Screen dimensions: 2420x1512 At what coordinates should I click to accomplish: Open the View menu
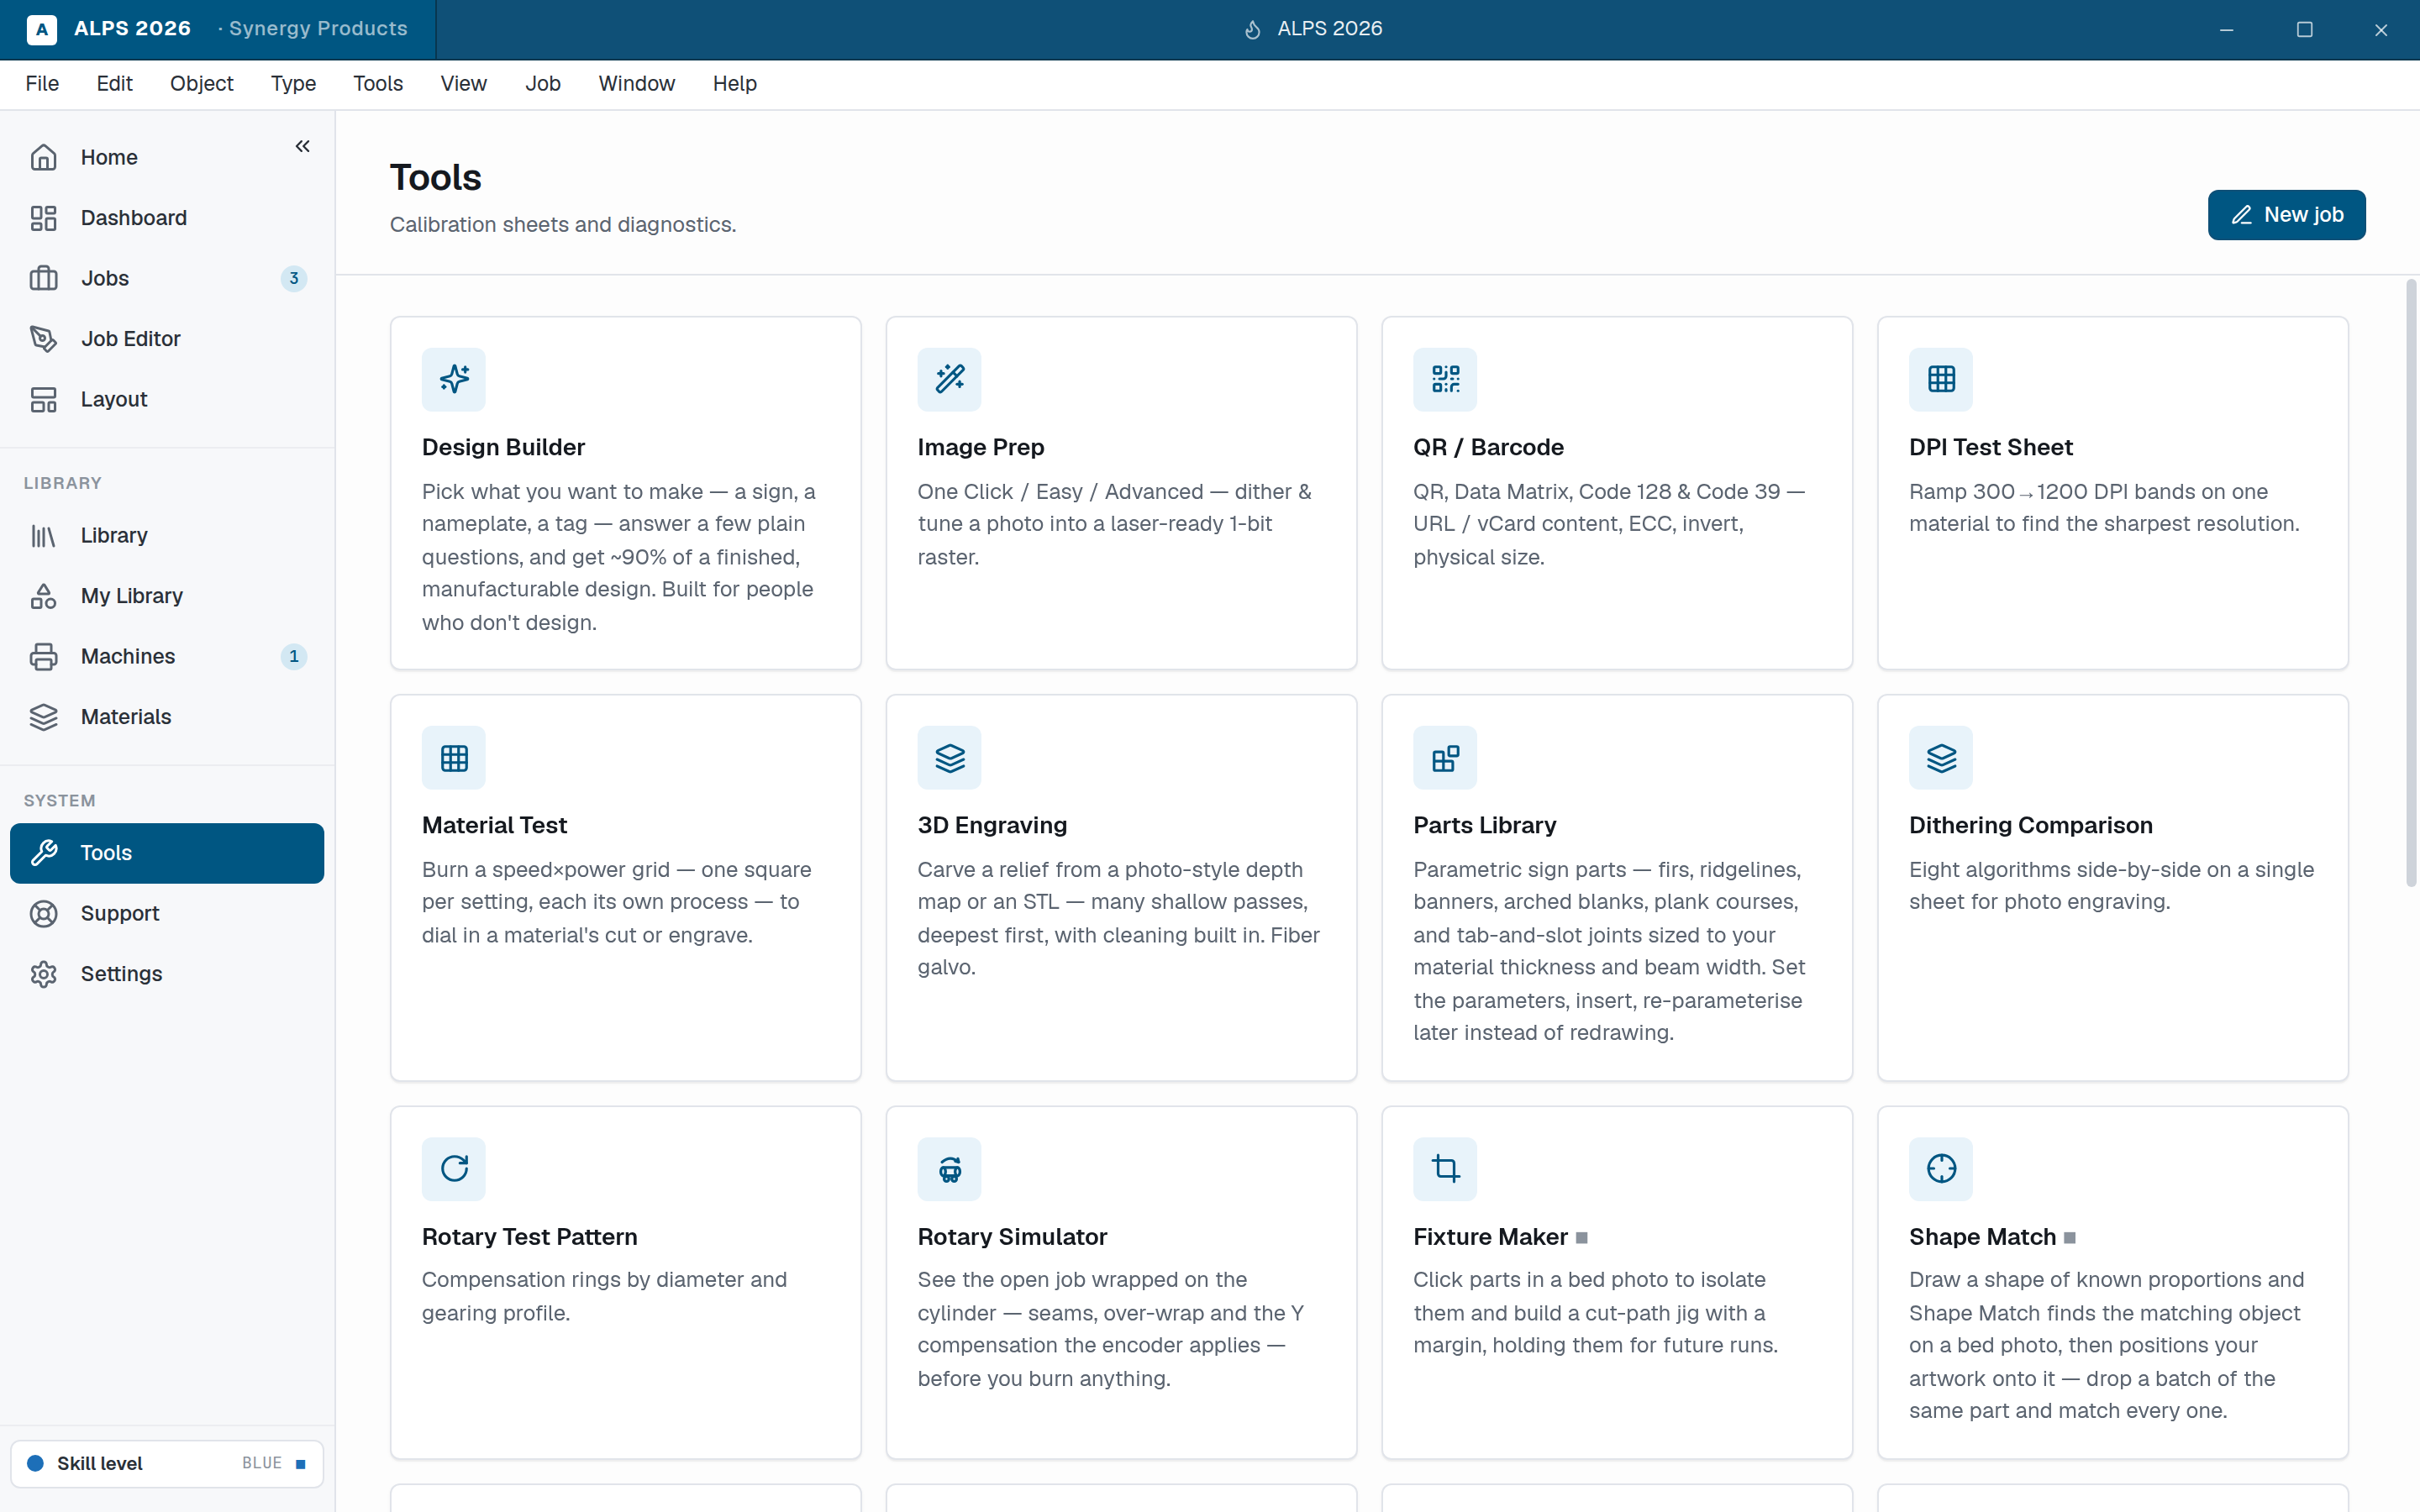pyautogui.click(x=463, y=84)
